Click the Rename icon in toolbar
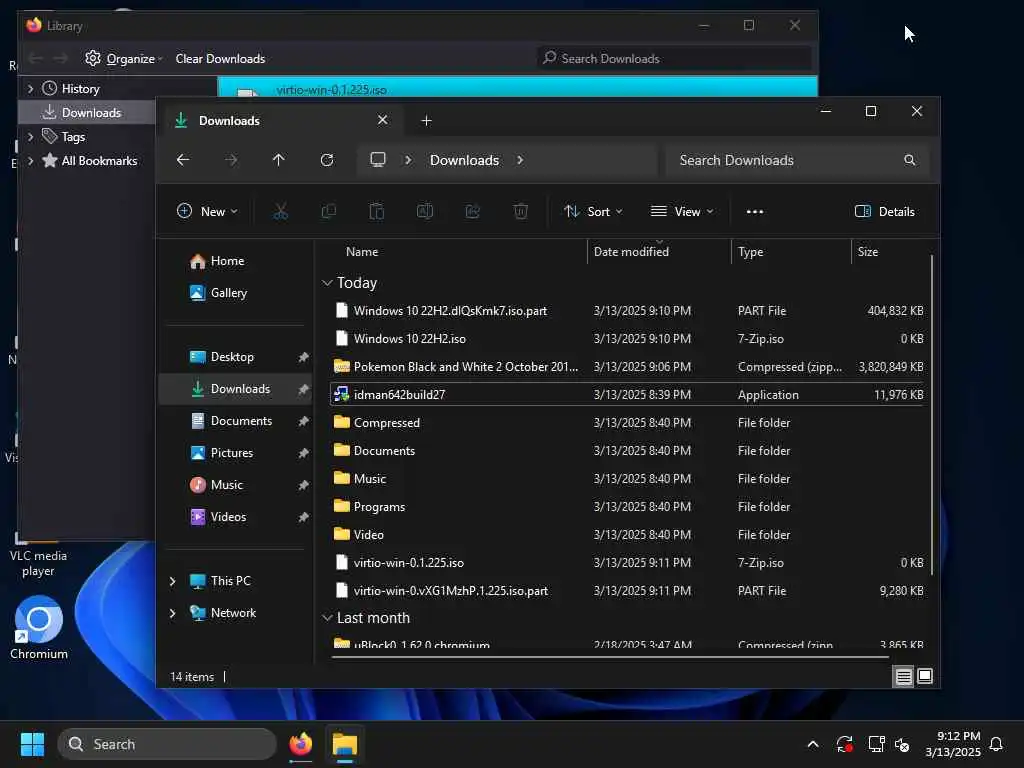The image size is (1024, 768). pyautogui.click(x=425, y=212)
